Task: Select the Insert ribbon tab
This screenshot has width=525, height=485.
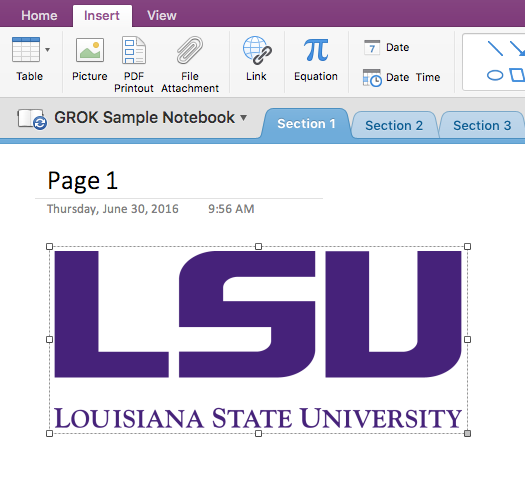Action: (x=102, y=15)
